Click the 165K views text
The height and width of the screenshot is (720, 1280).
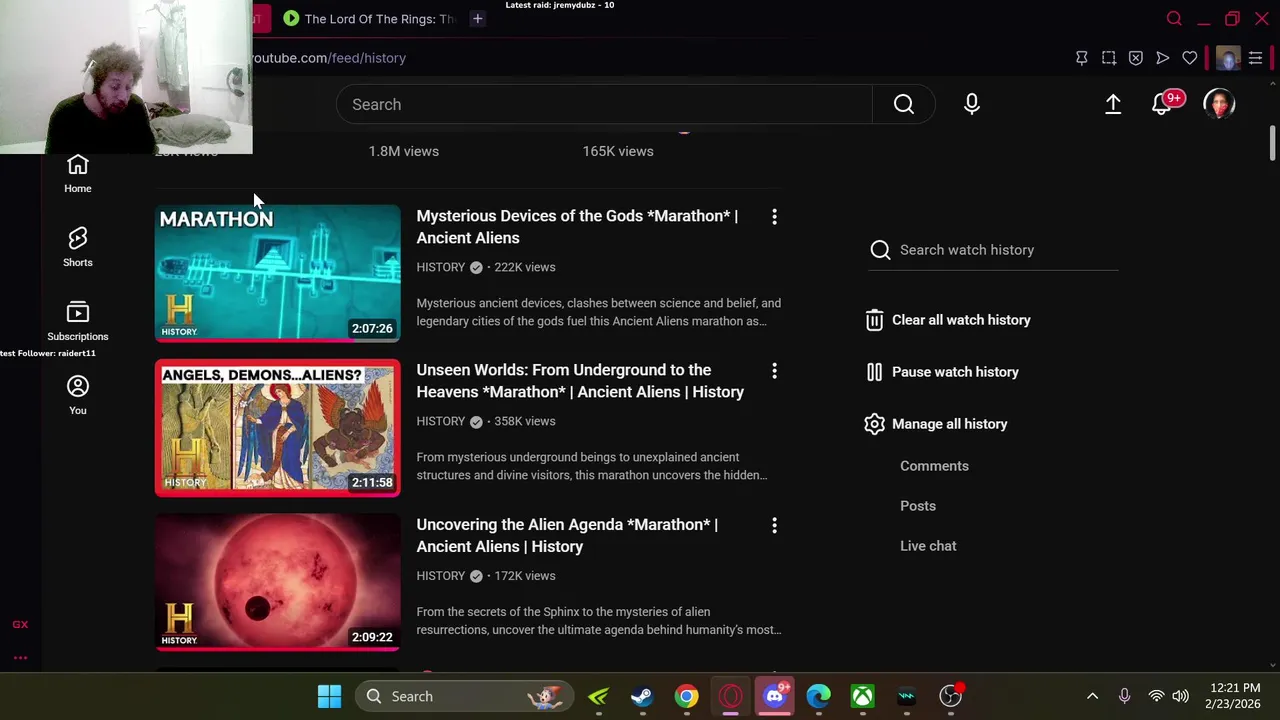click(x=618, y=151)
